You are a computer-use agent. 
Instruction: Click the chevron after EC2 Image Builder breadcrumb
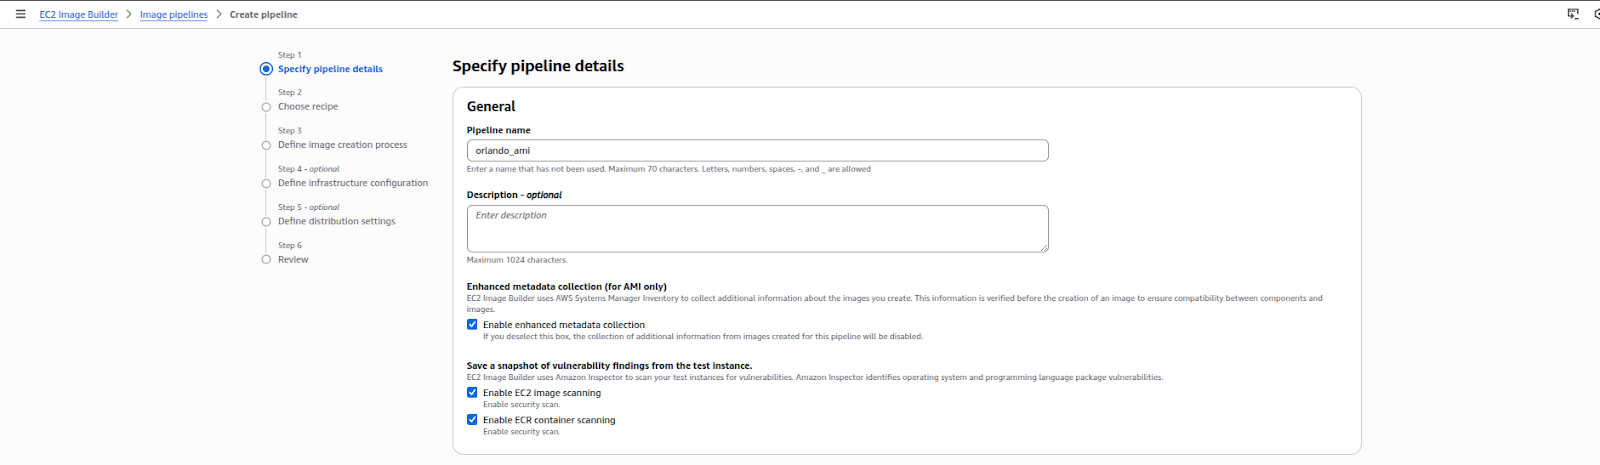click(129, 14)
